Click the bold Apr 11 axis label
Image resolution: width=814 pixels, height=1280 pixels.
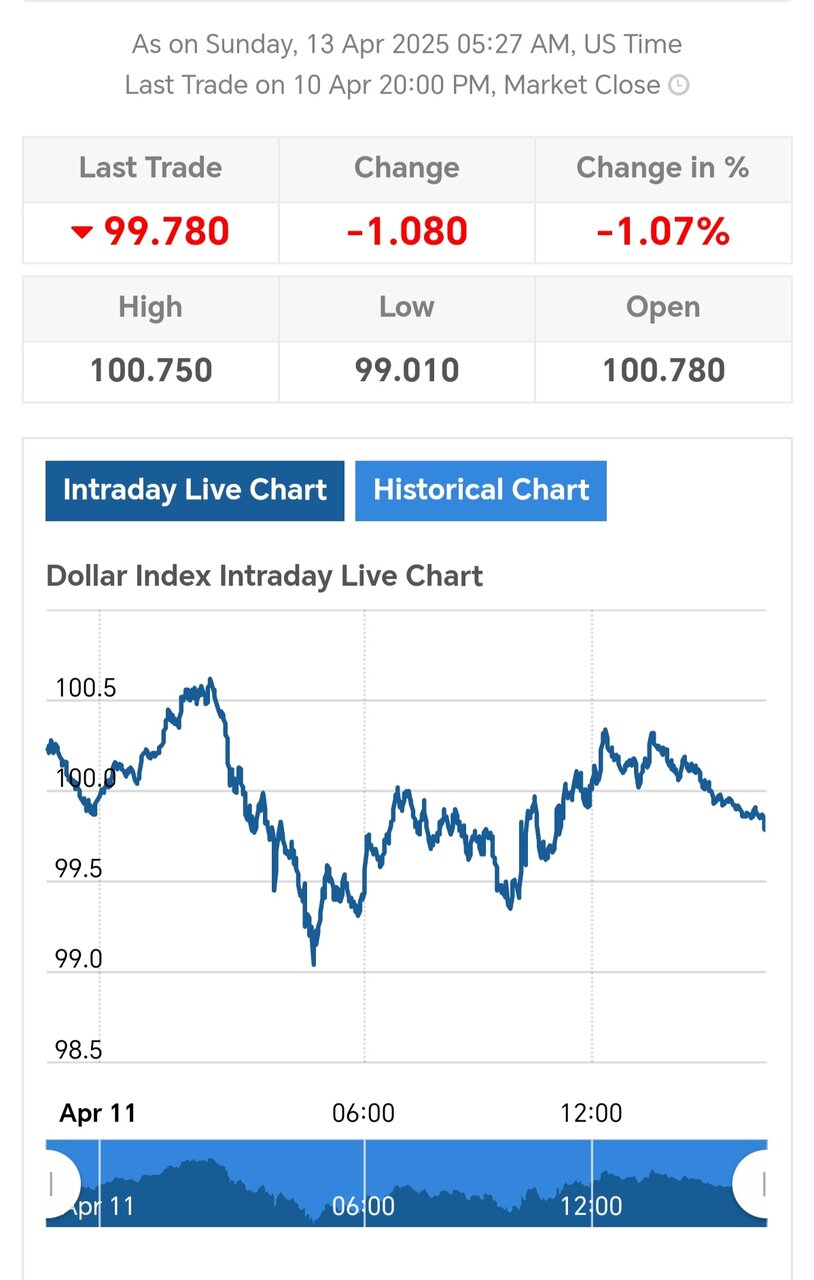pyautogui.click(x=98, y=1113)
